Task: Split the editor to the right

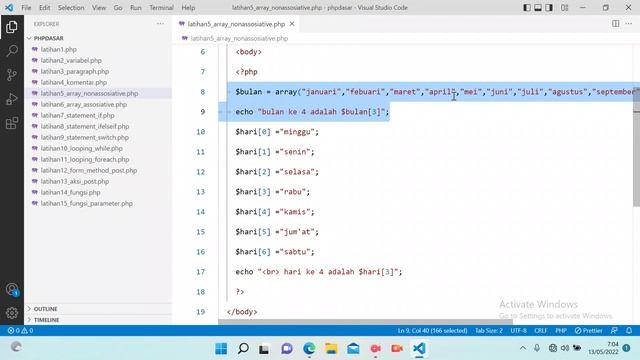Action: [x=616, y=24]
